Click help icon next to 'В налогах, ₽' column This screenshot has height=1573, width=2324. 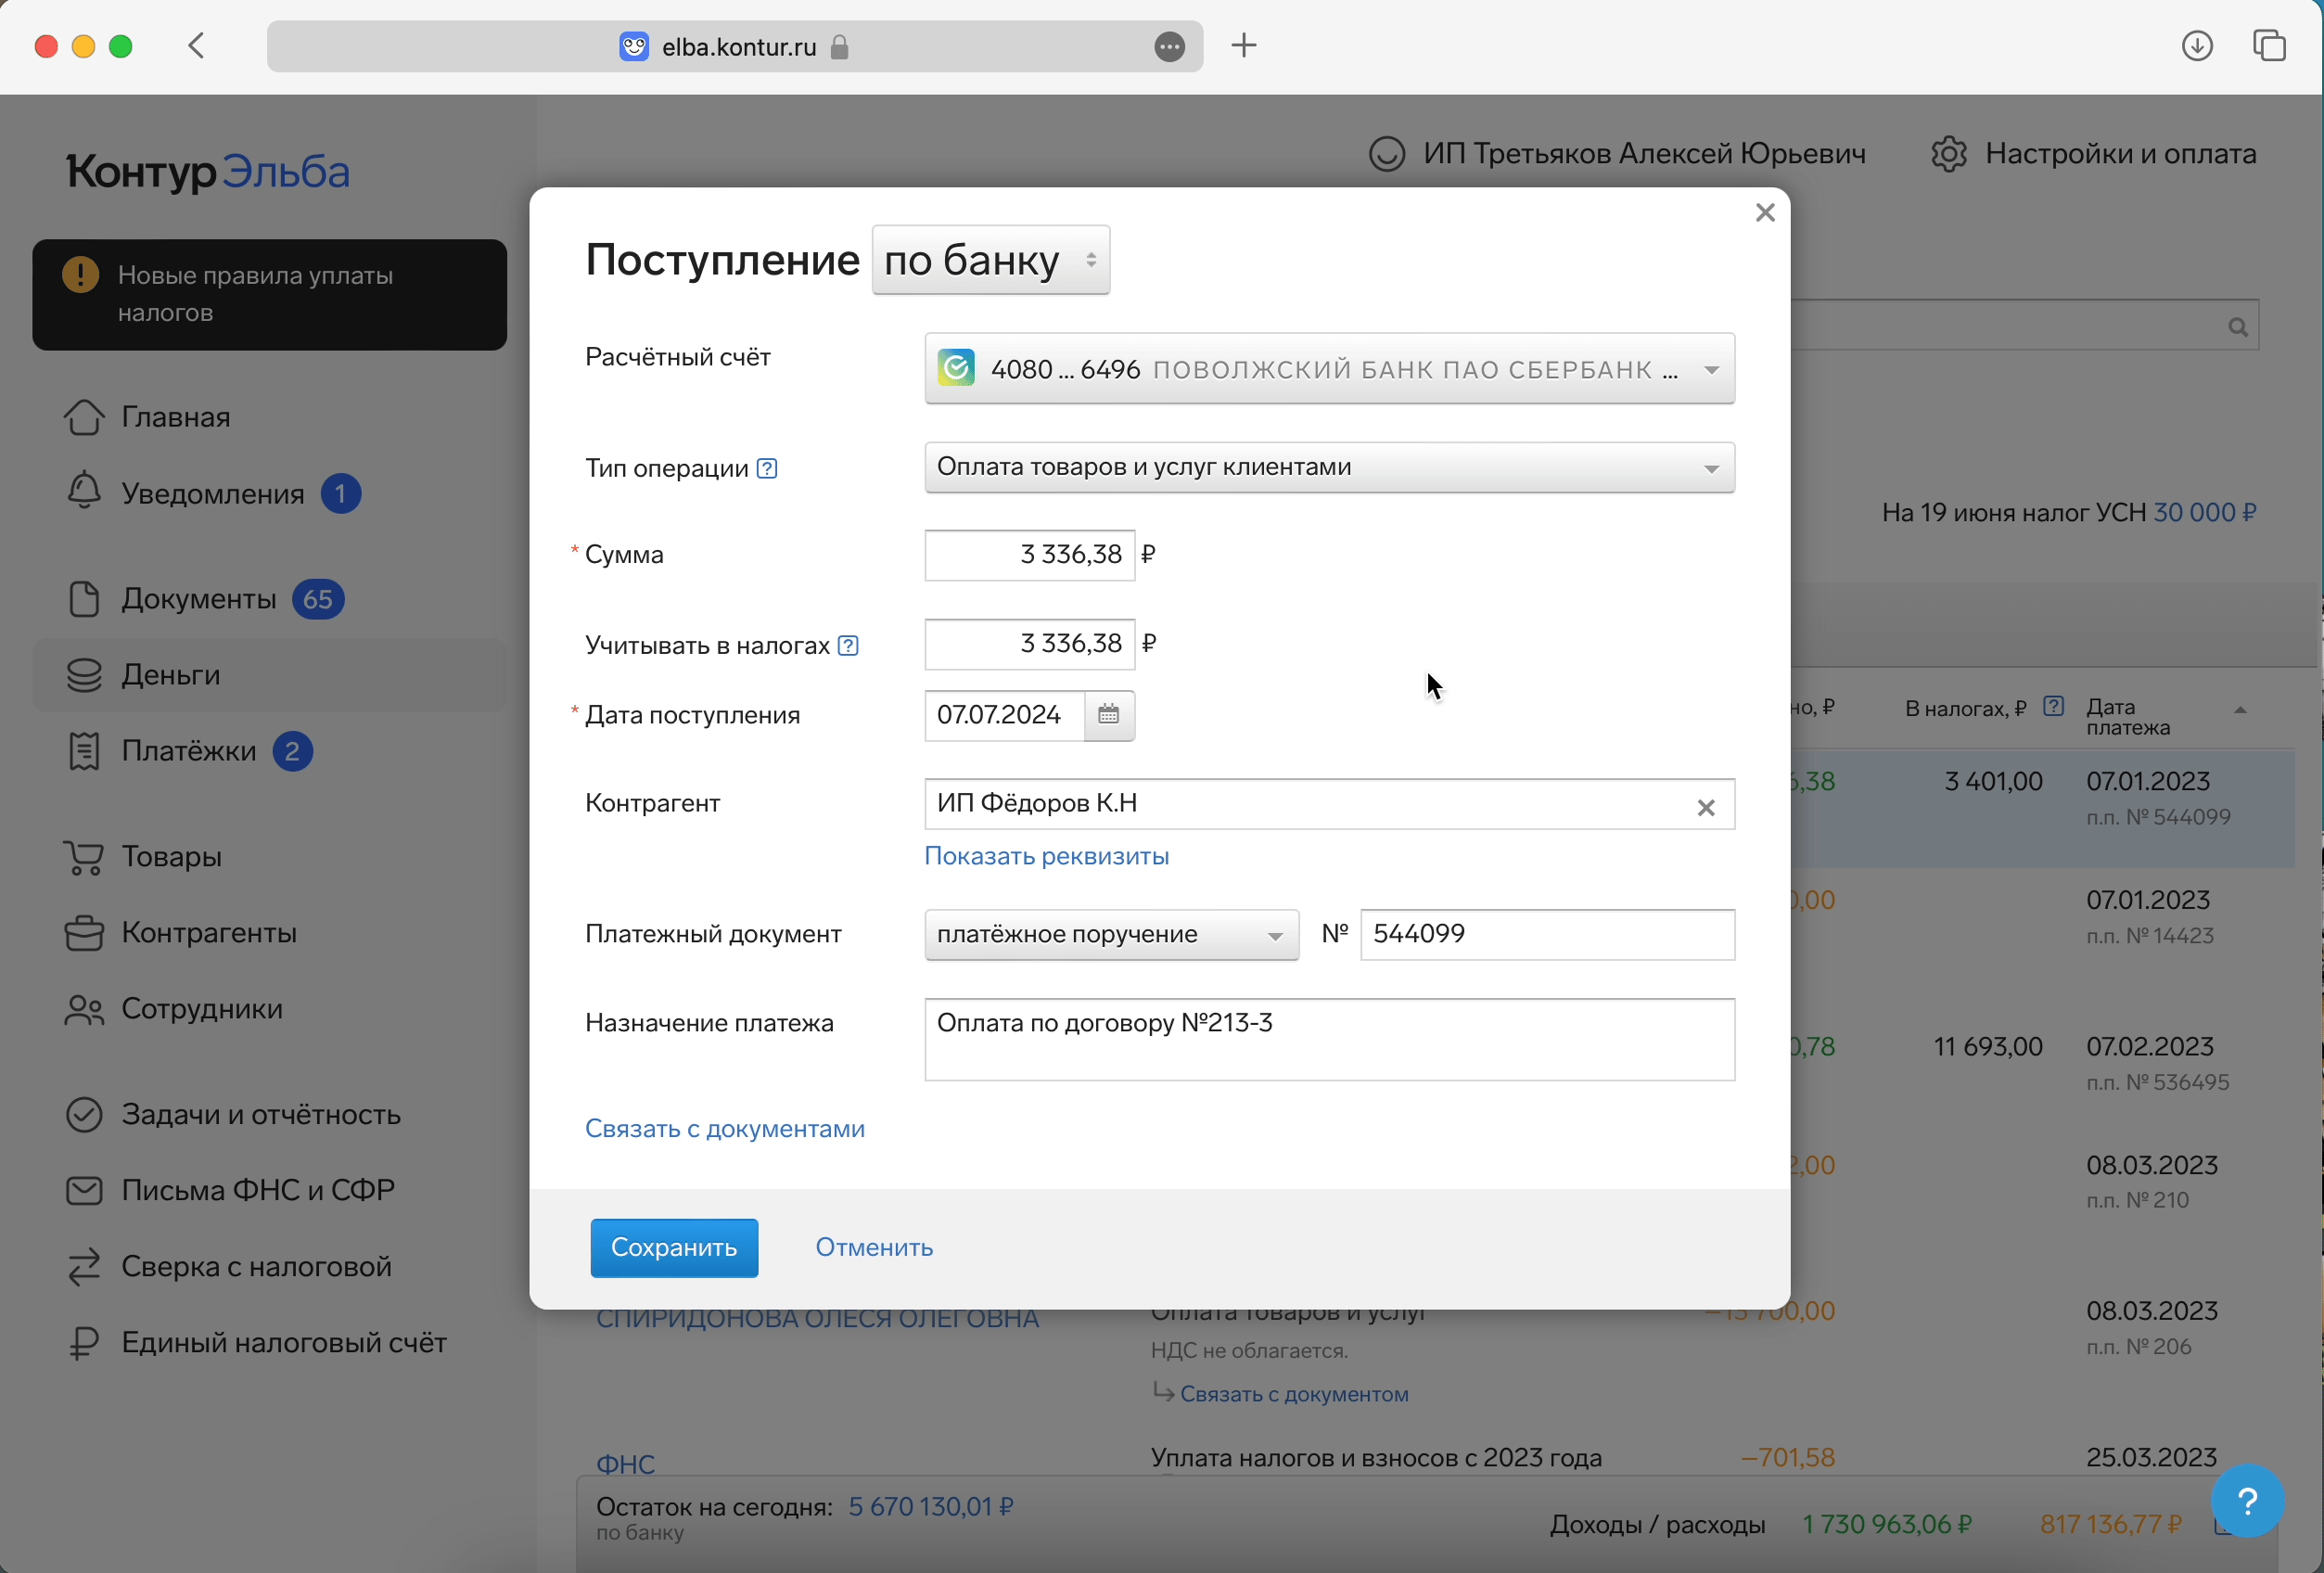[2053, 707]
